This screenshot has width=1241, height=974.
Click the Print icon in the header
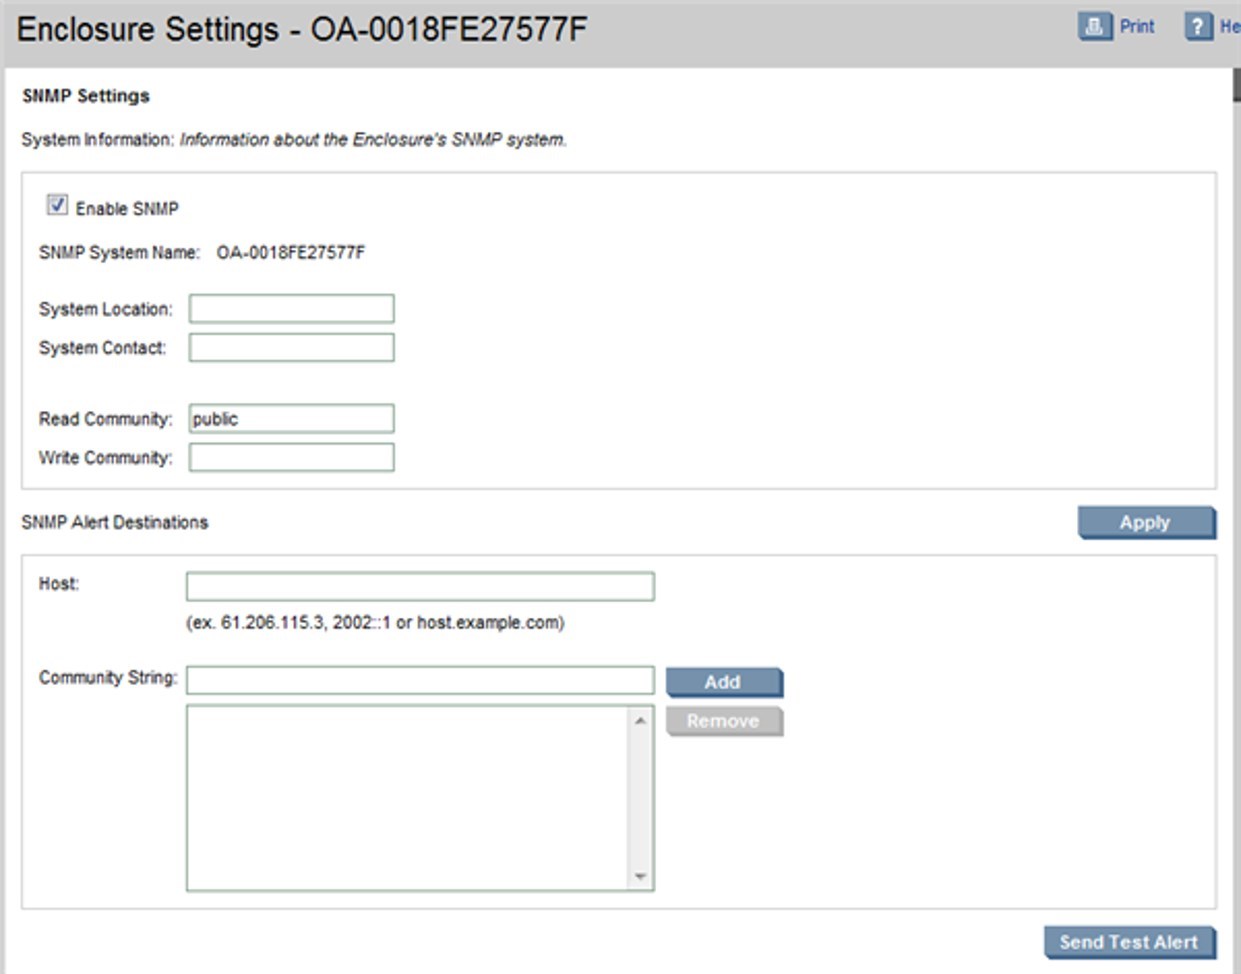tap(1093, 25)
